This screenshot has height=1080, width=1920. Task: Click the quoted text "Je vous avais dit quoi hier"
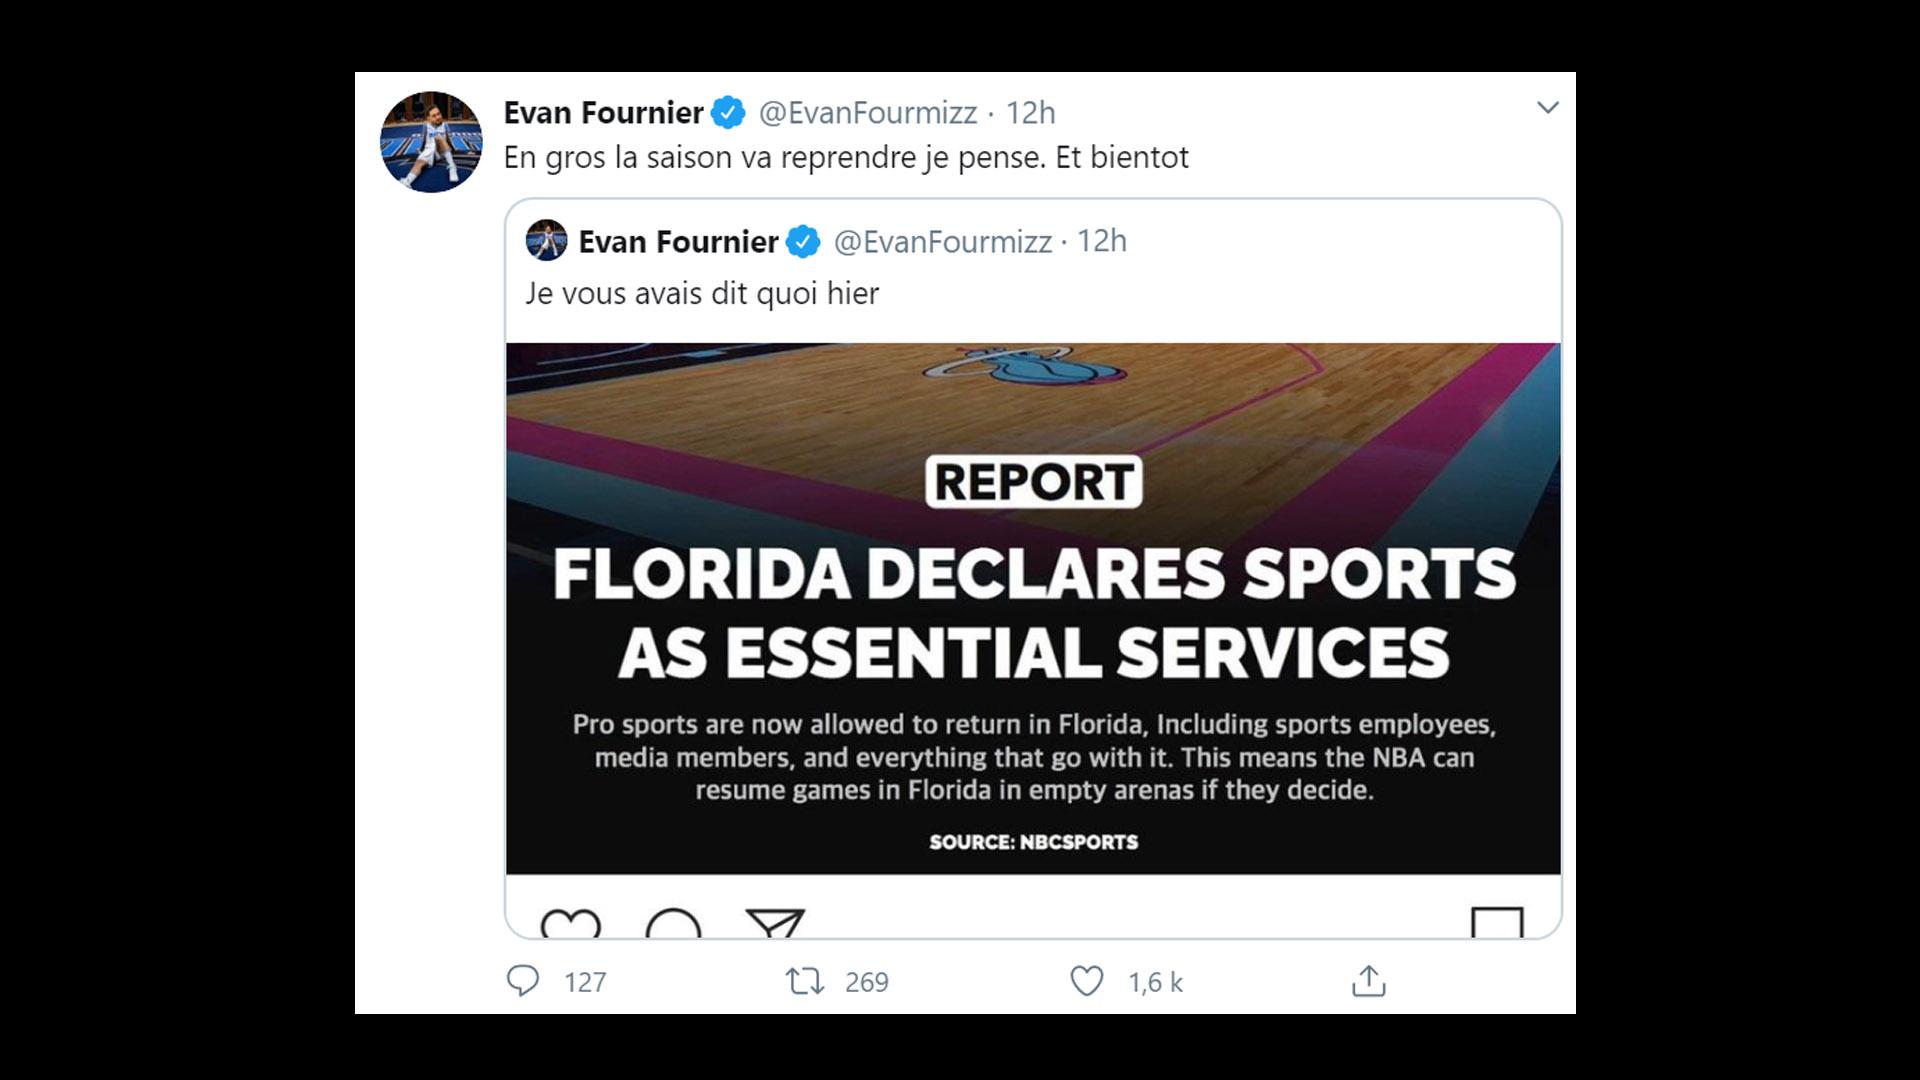[x=702, y=294]
